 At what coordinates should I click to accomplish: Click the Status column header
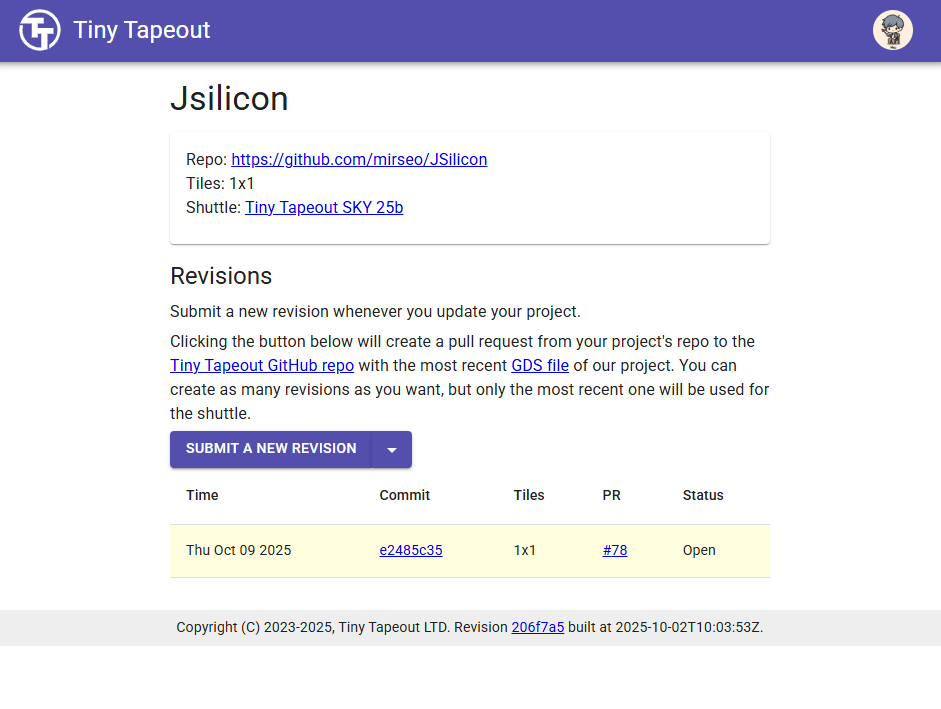[x=703, y=495]
